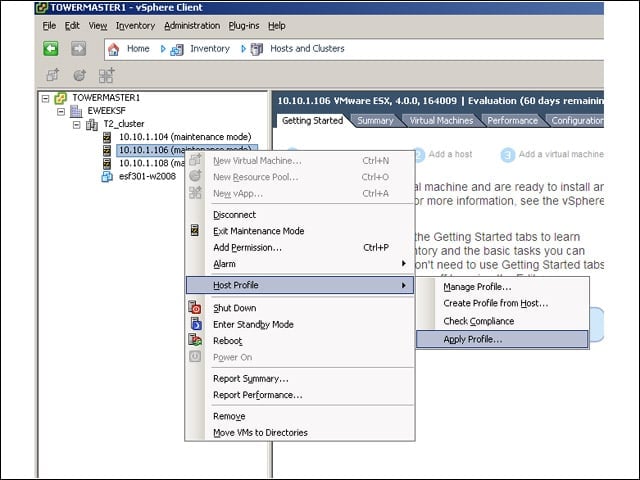The image size is (640, 480).
Task: Click the grey Forward navigation arrow
Action: click(79, 49)
